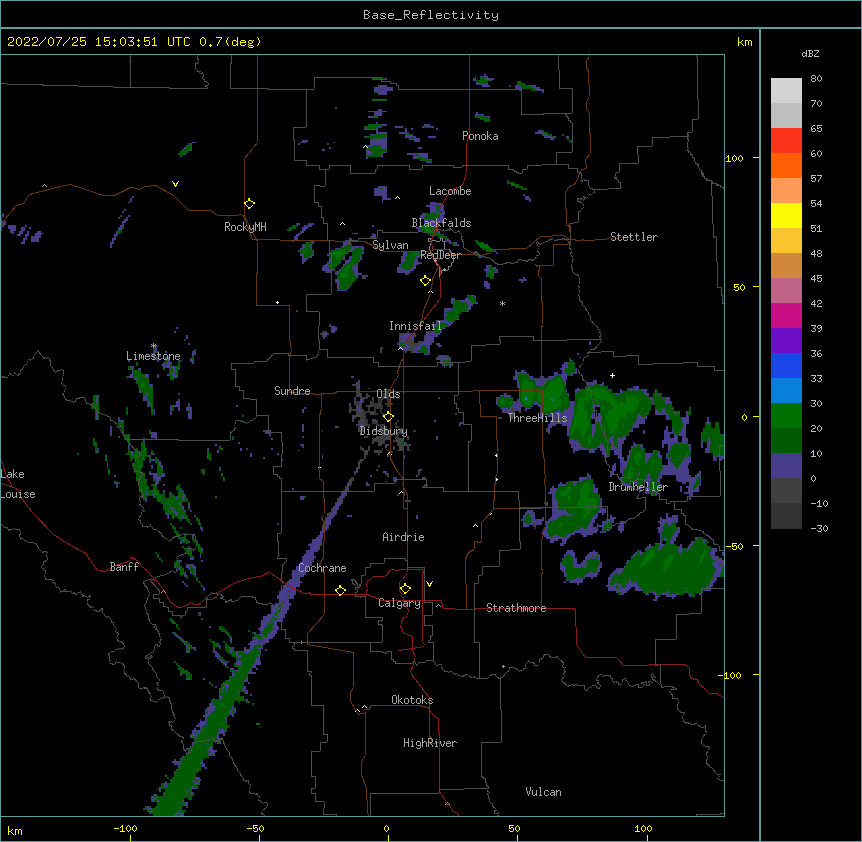
Task: Click the dBZ legend heading
Action: point(810,53)
